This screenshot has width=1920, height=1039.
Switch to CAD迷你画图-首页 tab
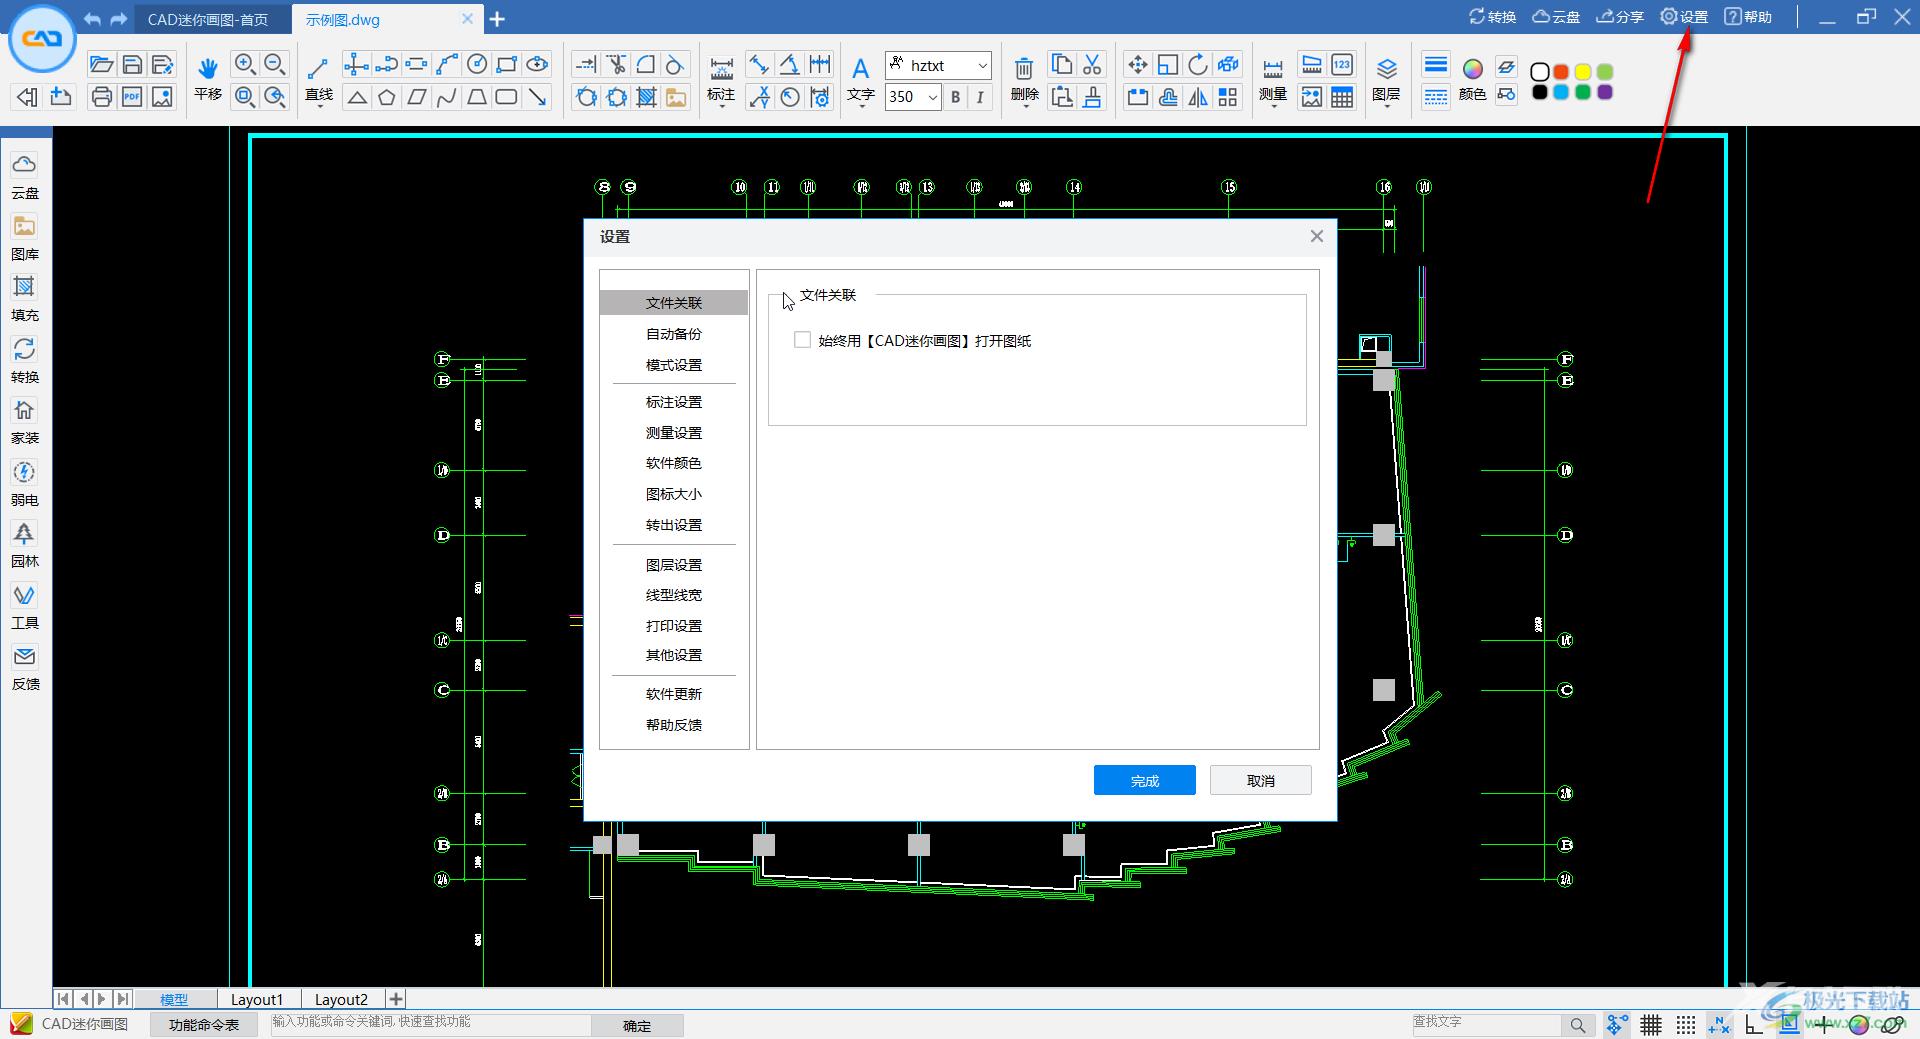(208, 19)
